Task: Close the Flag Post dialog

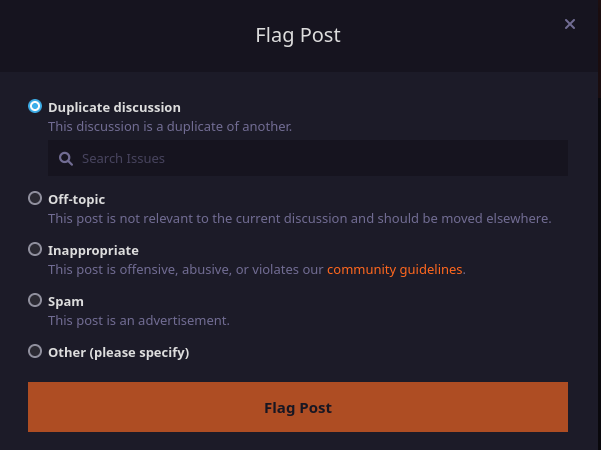Action: (x=570, y=24)
